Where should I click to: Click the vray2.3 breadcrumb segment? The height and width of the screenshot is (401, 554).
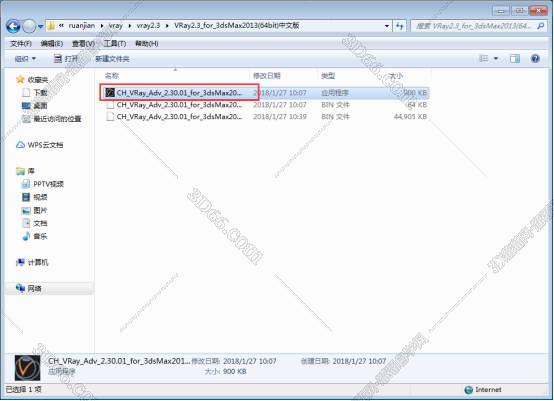(x=148, y=25)
